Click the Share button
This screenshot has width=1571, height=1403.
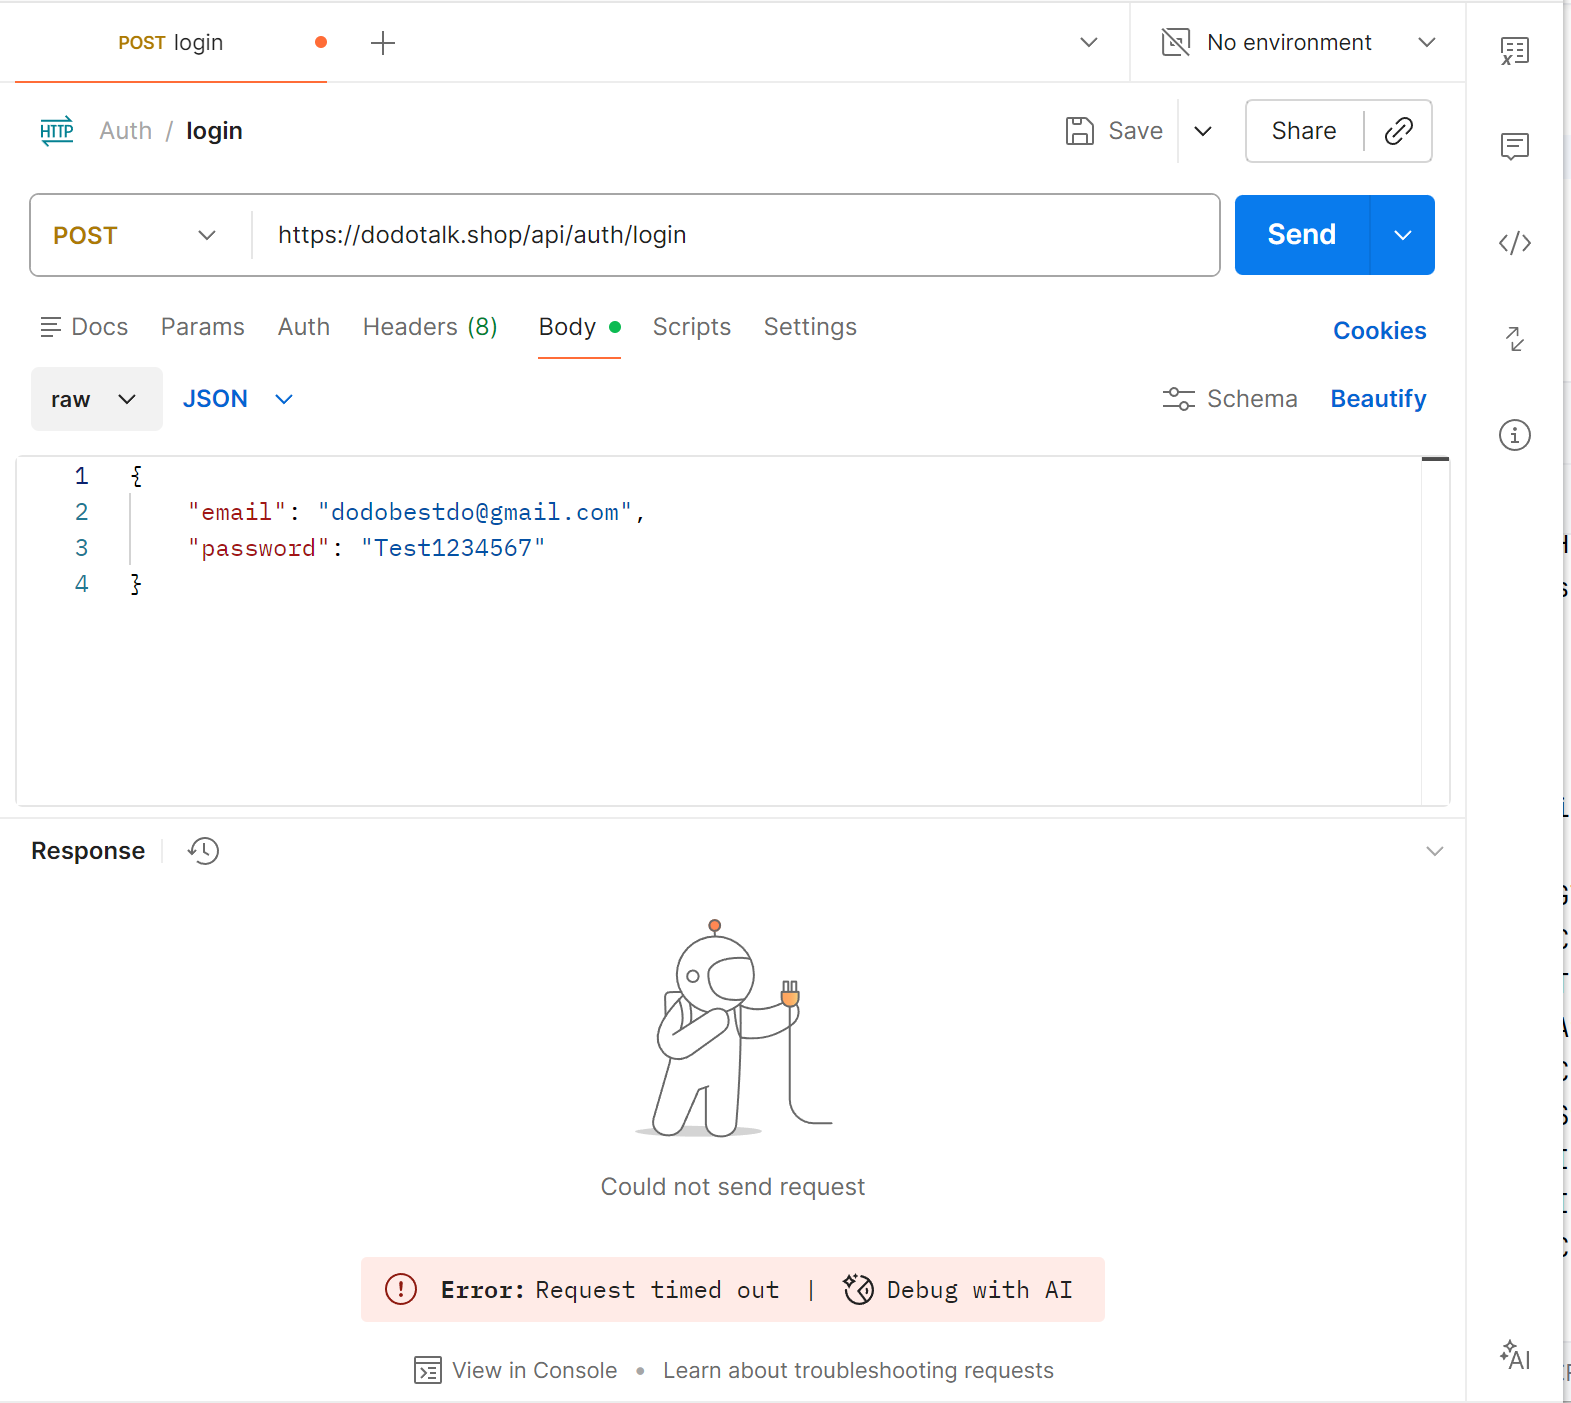[1304, 131]
